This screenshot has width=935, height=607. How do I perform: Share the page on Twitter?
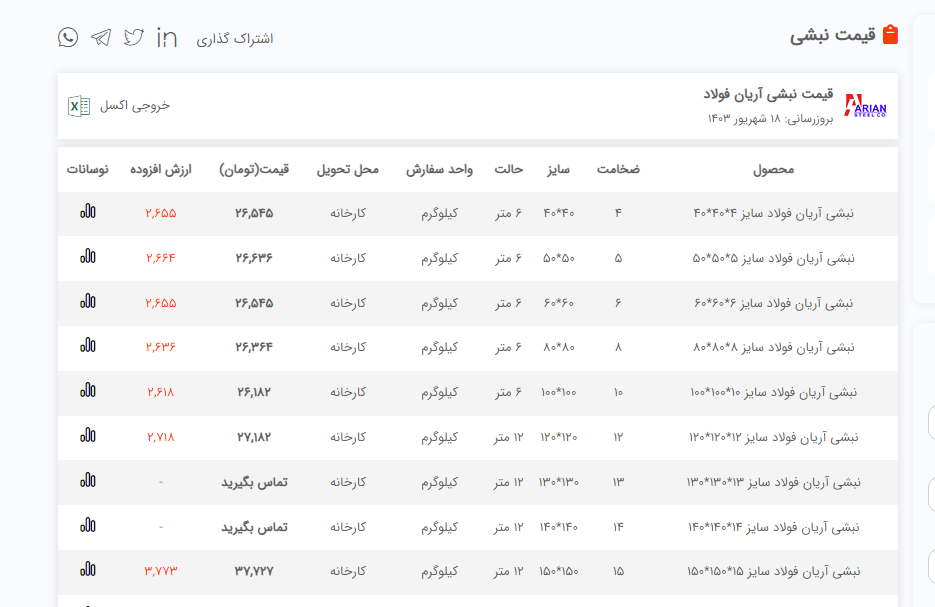tap(134, 38)
